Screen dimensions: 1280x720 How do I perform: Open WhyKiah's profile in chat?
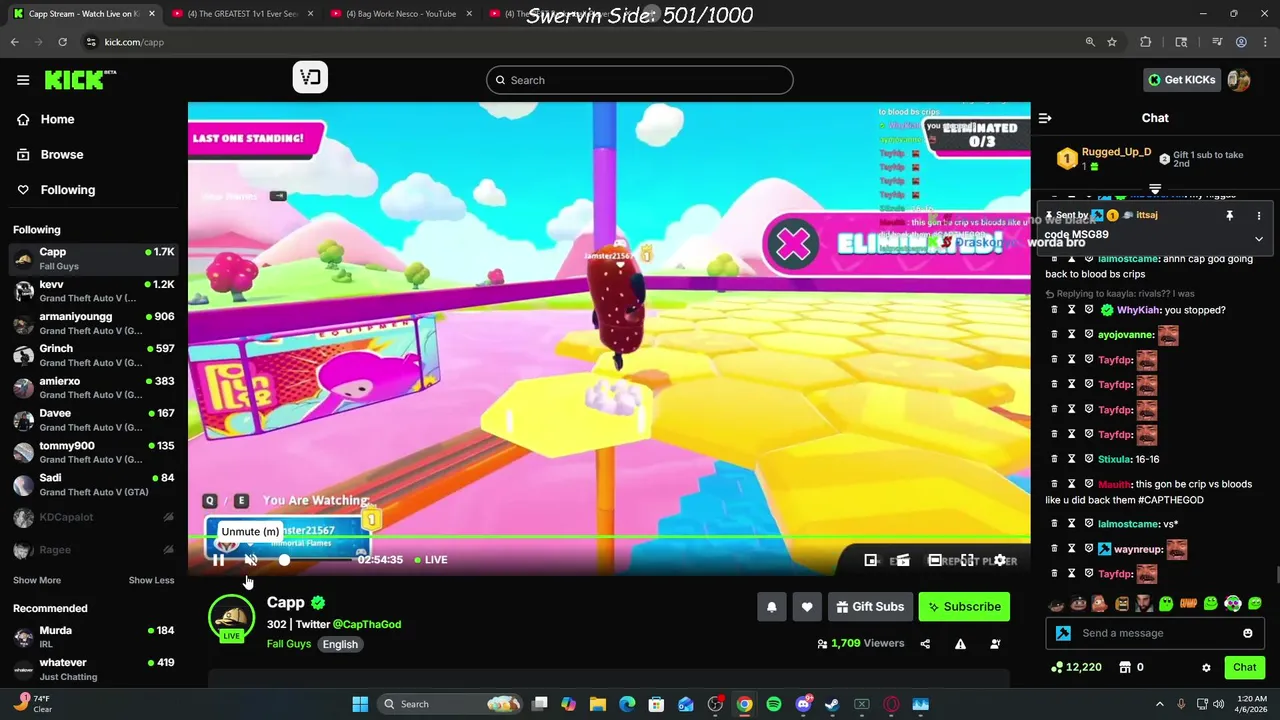pyautogui.click(x=1138, y=310)
